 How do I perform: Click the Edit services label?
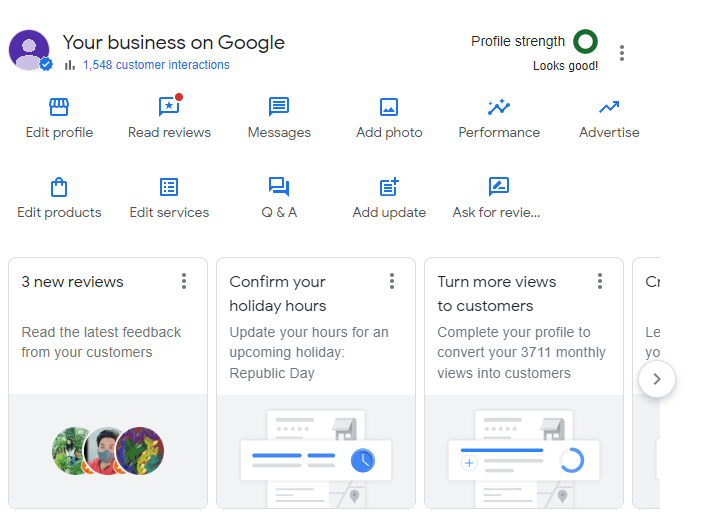click(169, 213)
